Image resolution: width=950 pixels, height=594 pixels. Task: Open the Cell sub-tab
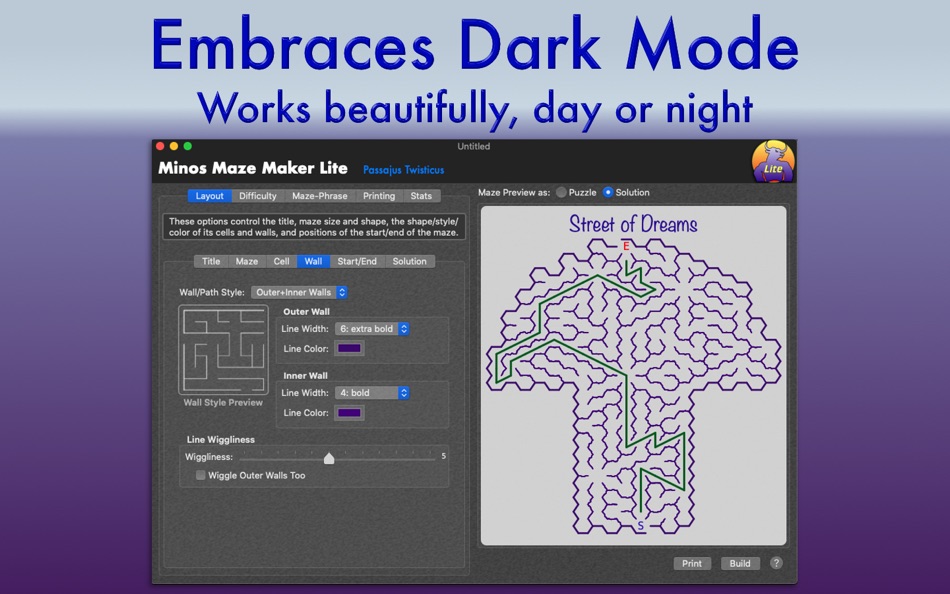point(281,261)
